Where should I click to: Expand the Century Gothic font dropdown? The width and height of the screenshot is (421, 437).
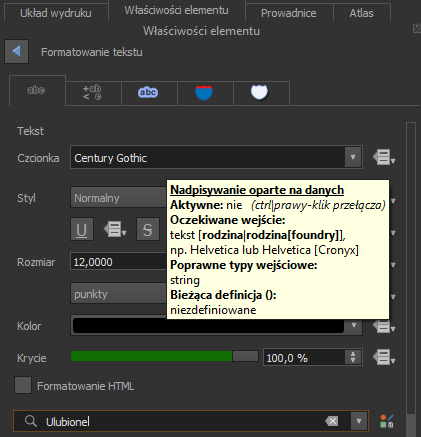point(353,157)
